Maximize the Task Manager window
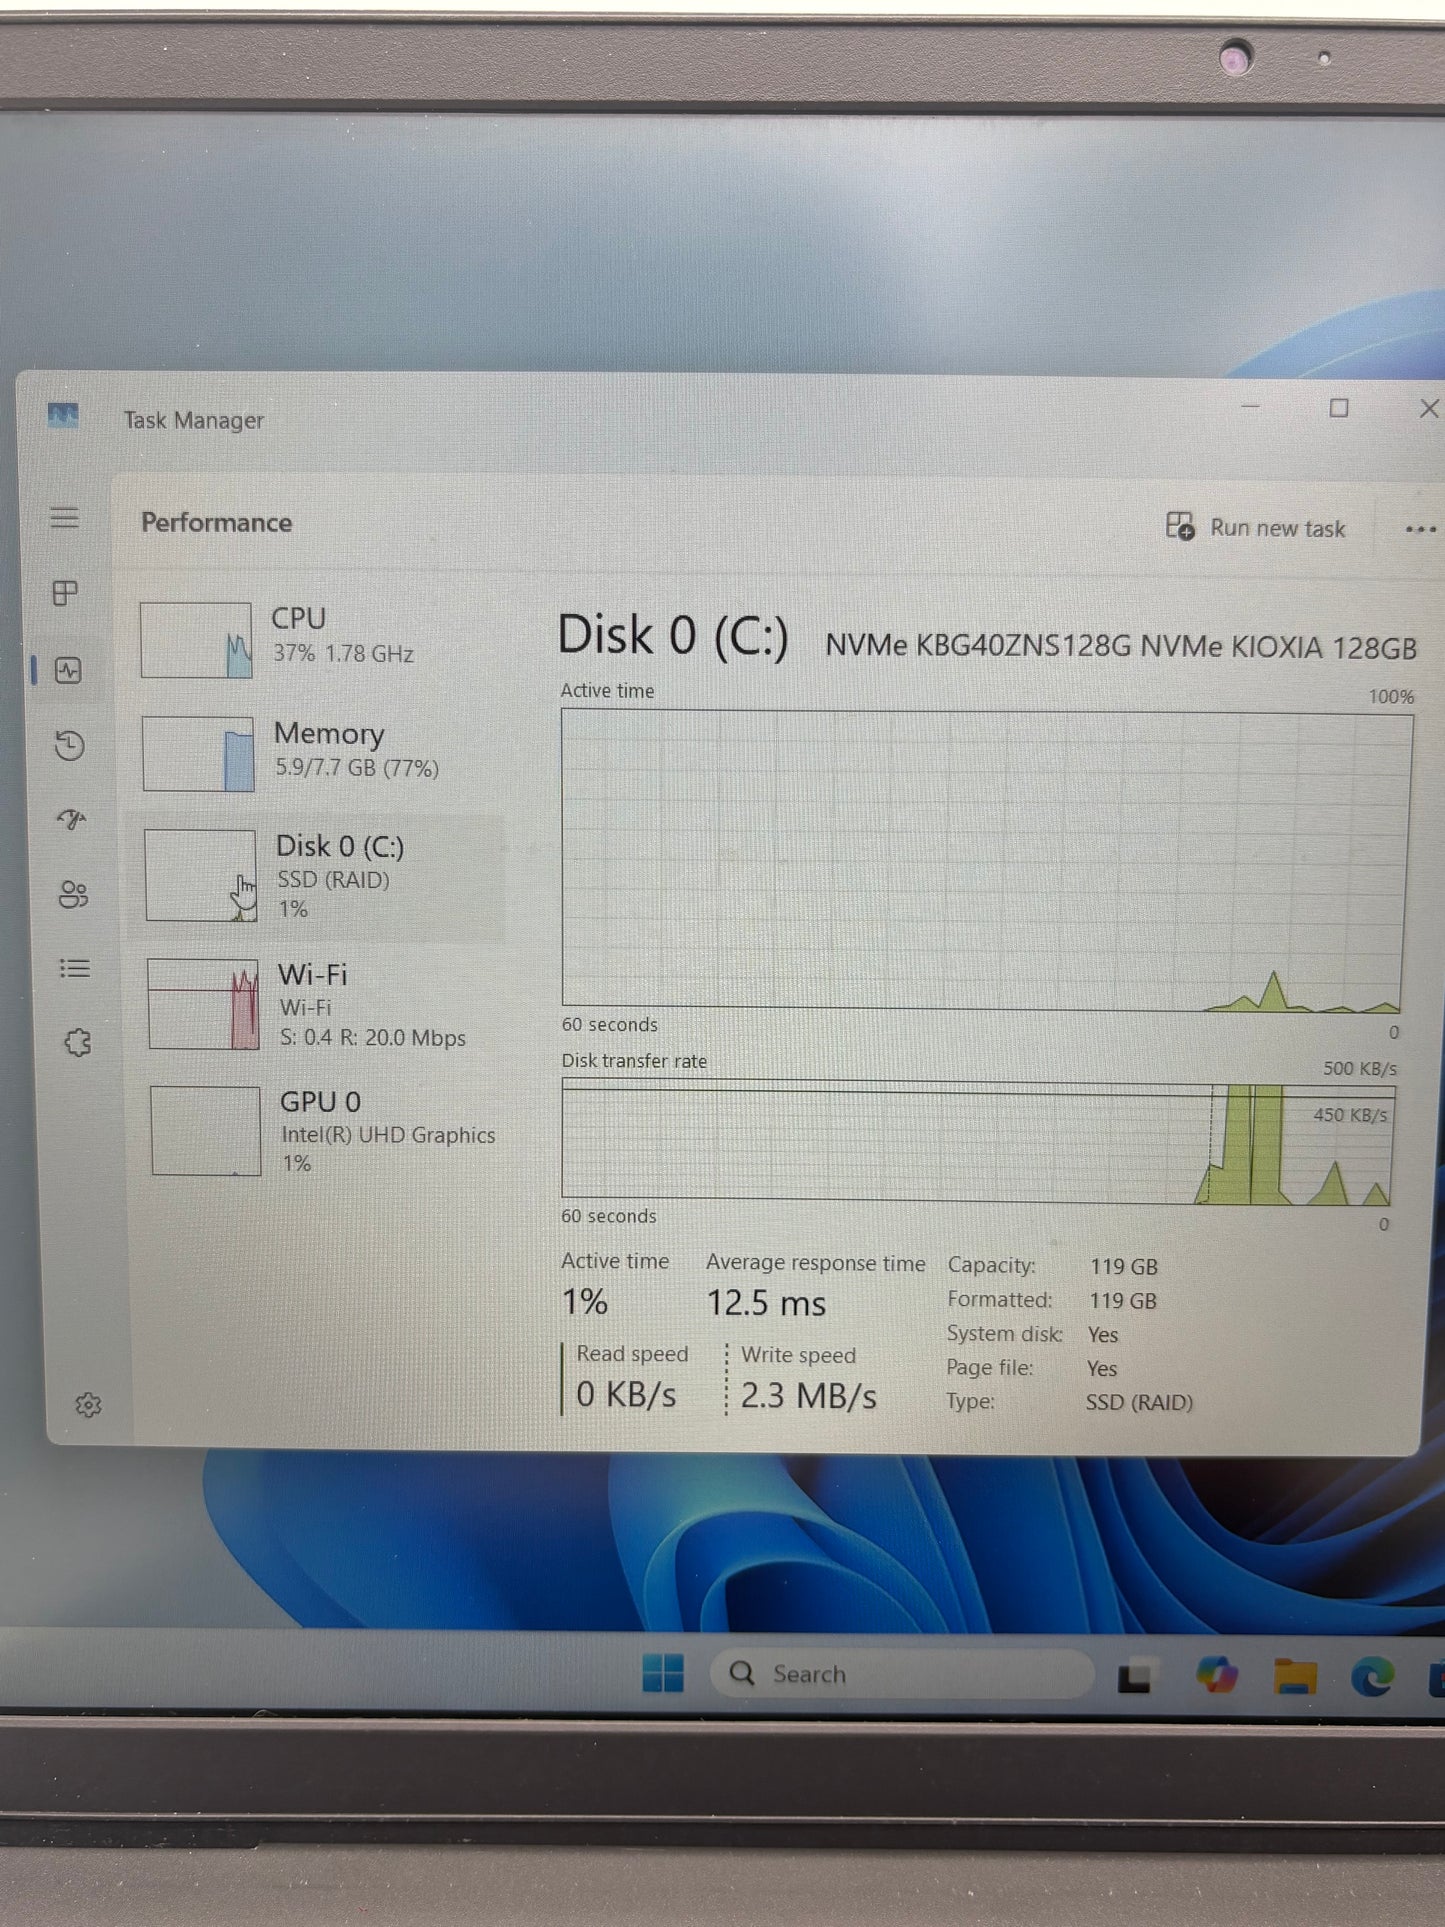Image resolution: width=1445 pixels, height=1927 pixels. click(1339, 408)
